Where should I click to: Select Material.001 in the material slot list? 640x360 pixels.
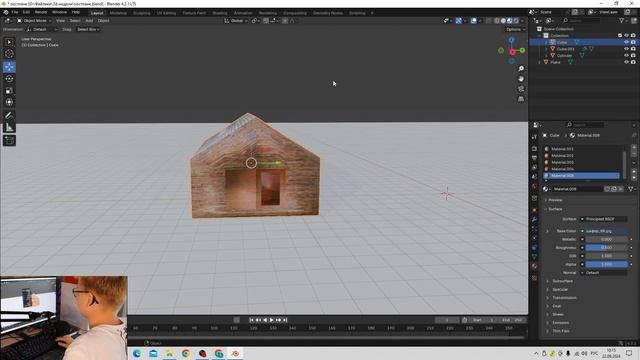[x=582, y=149]
